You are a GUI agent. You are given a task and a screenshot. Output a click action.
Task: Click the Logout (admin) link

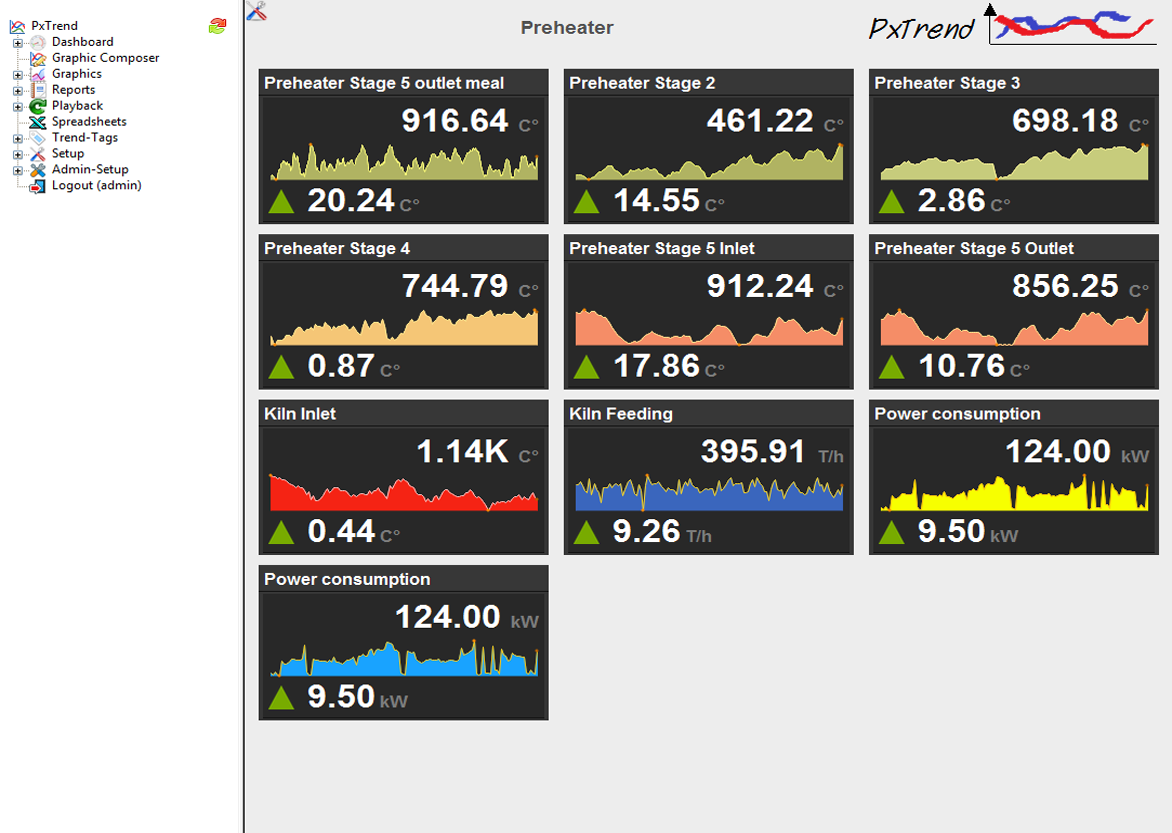pyautogui.click(x=96, y=186)
